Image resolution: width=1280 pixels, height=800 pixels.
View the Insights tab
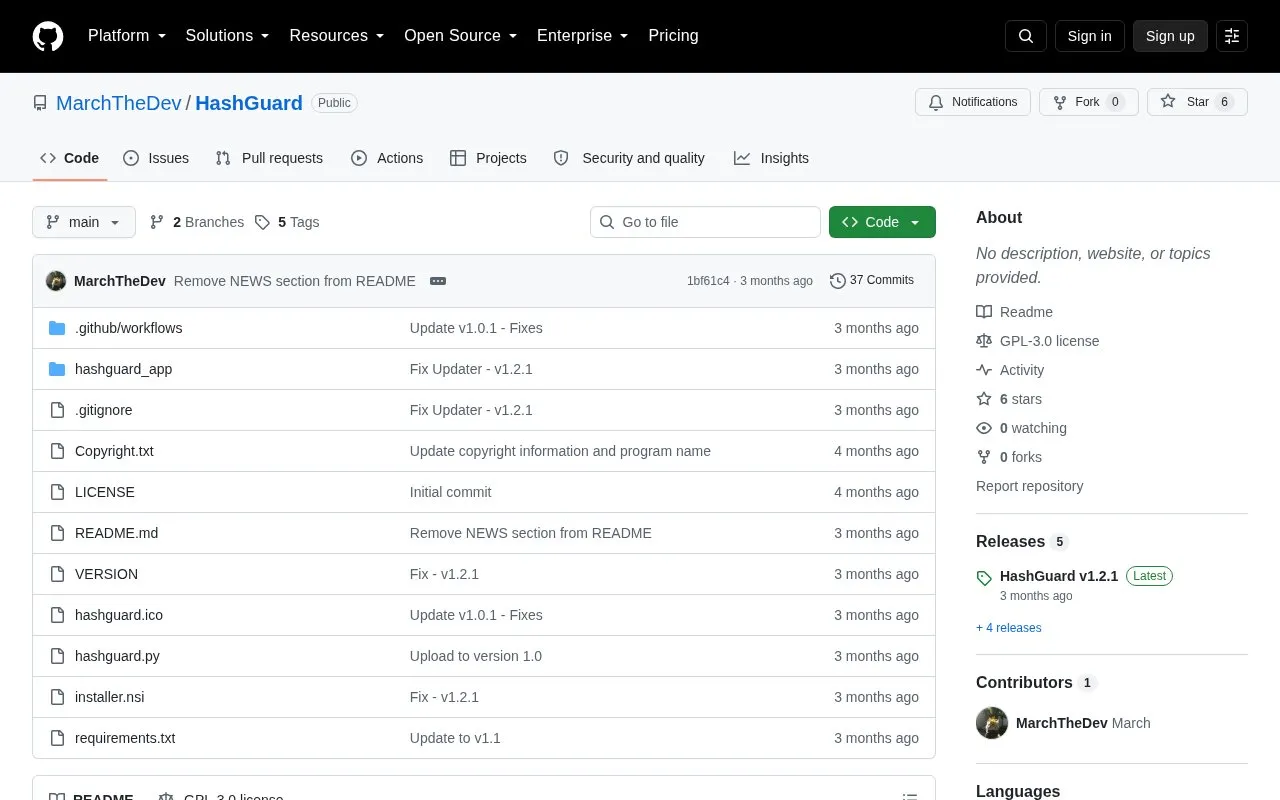(771, 158)
